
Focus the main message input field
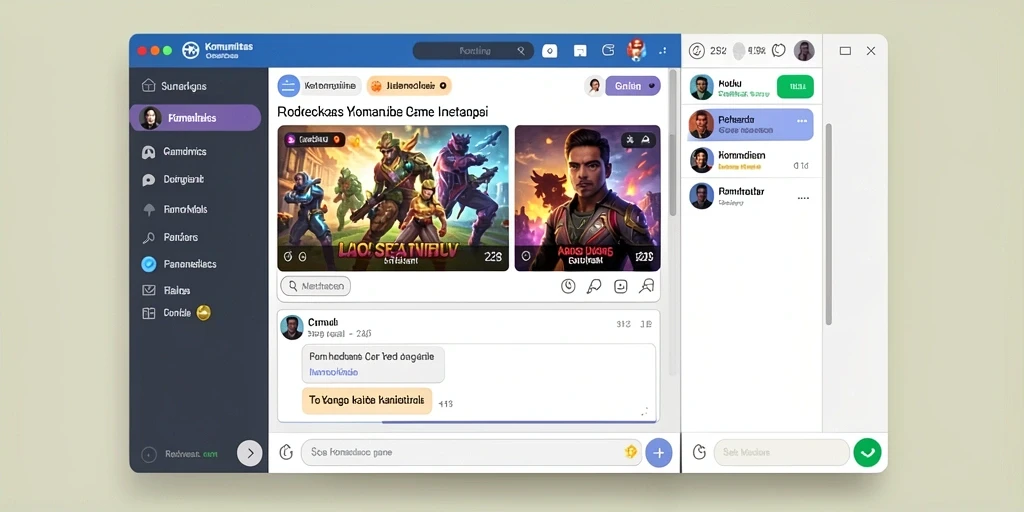[471, 452]
